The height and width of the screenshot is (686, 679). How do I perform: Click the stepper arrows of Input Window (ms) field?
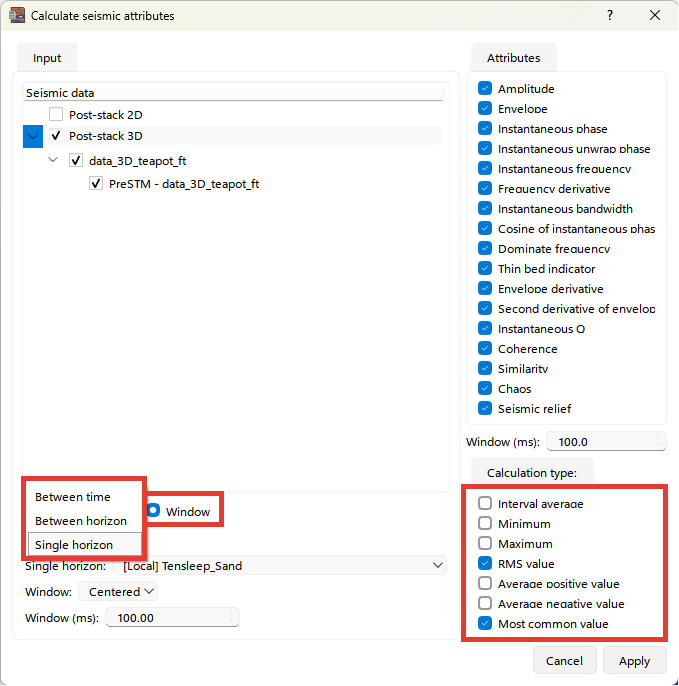coord(232,618)
